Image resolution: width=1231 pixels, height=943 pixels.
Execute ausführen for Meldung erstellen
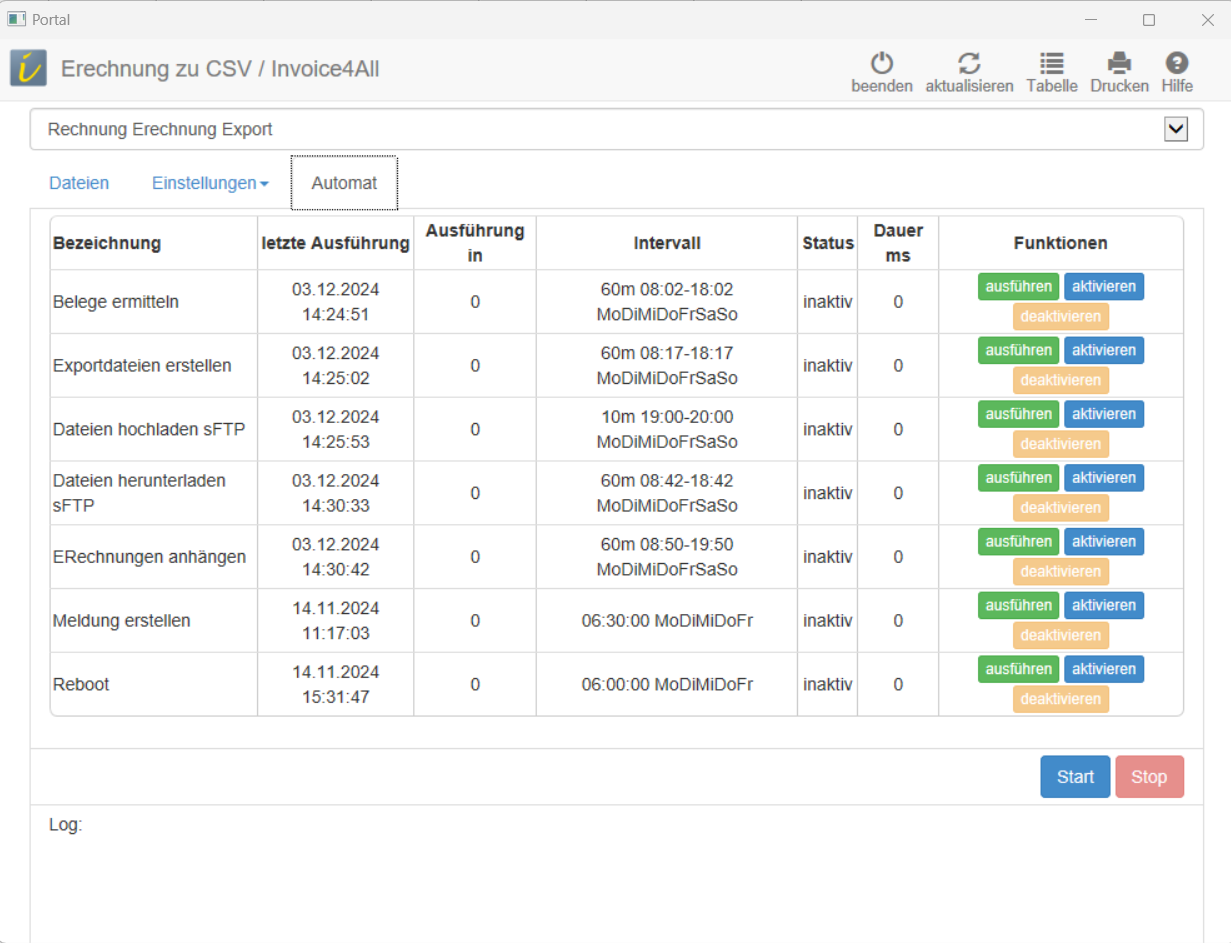tap(1018, 605)
